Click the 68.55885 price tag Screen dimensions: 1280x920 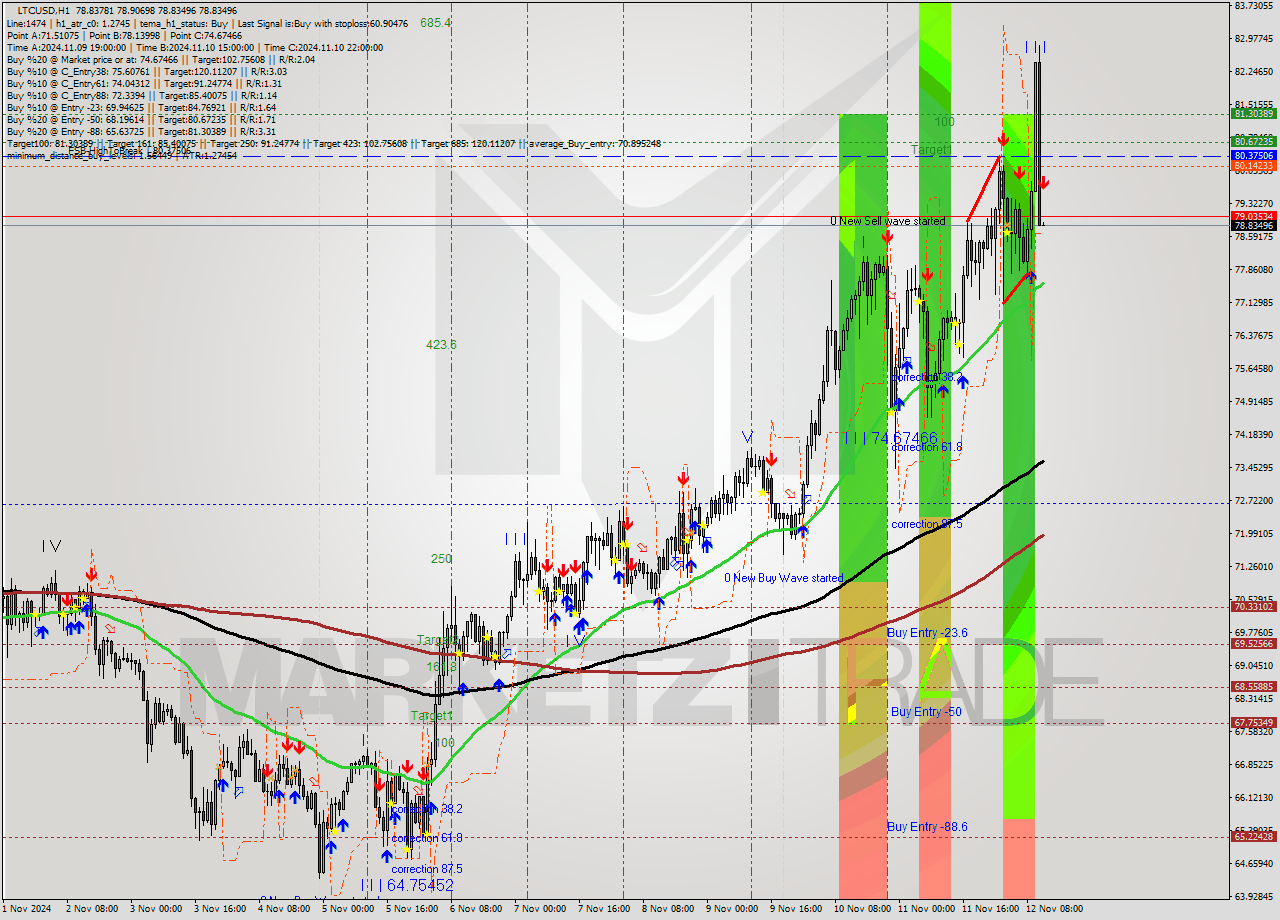(1253, 686)
